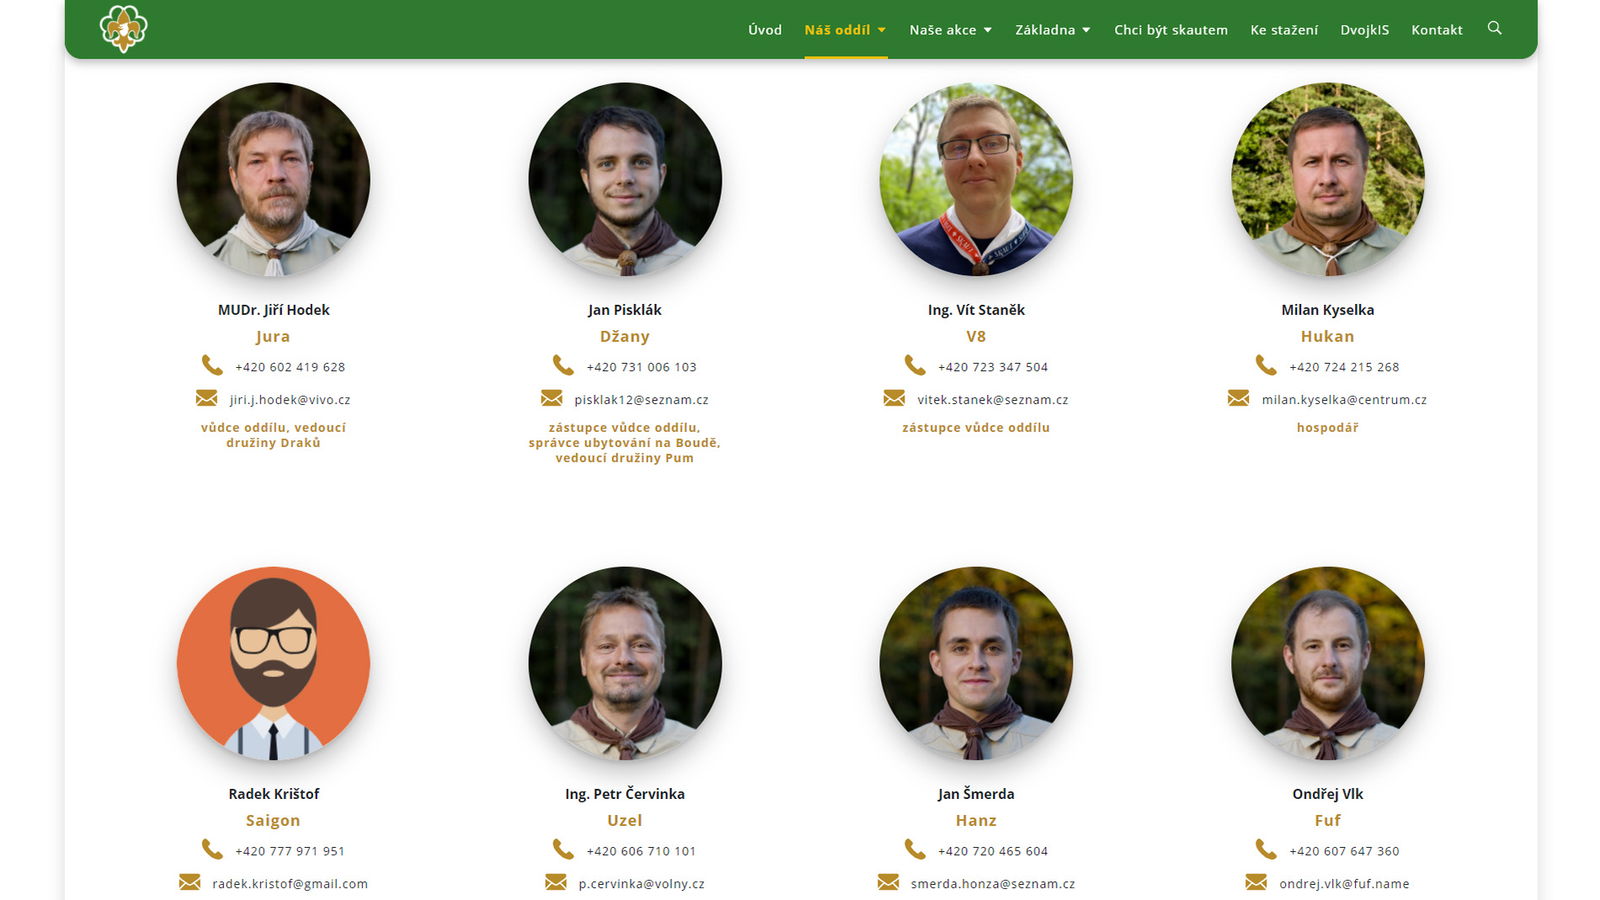The image size is (1600, 900).
Task: Click the scout logo in the header
Action: pyautogui.click(x=123, y=28)
